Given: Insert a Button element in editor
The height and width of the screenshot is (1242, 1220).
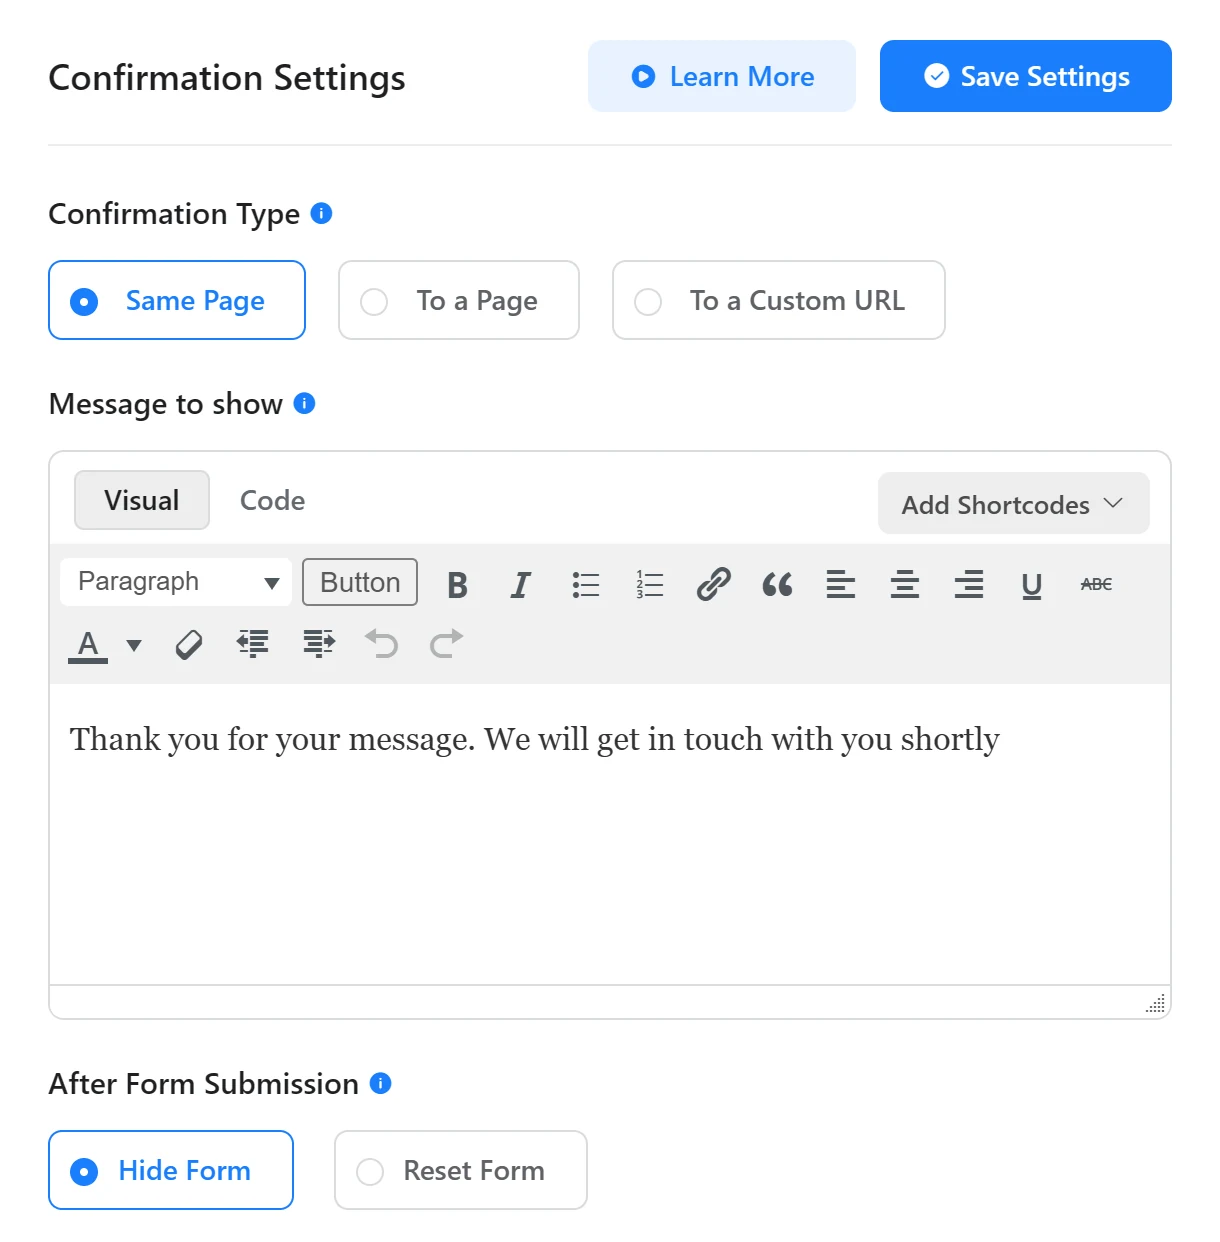Looking at the screenshot, I should click(x=360, y=582).
